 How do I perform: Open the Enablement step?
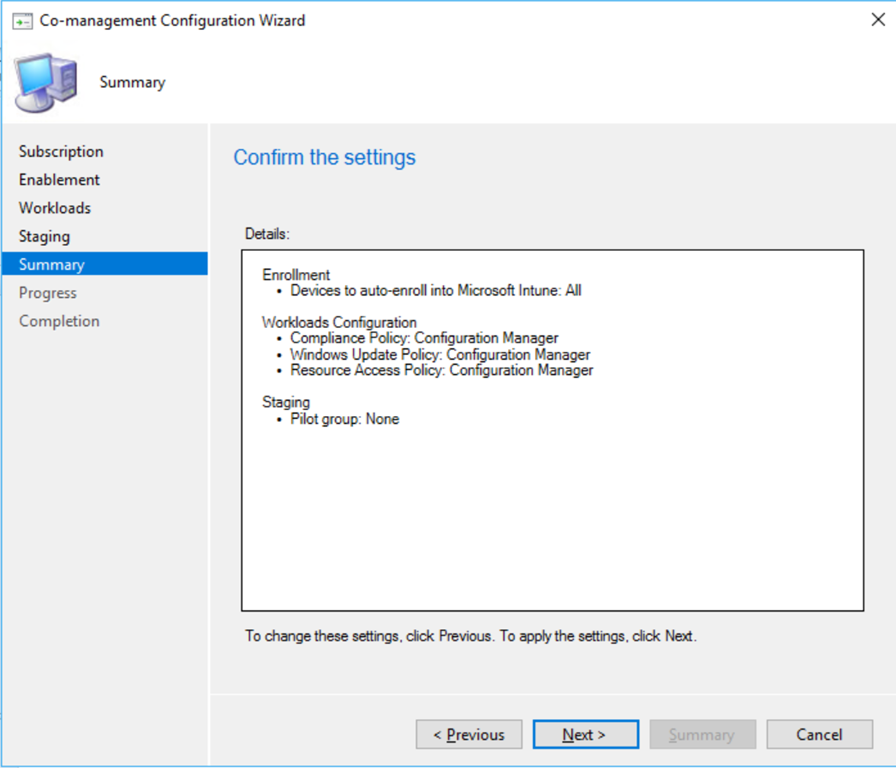(x=59, y=179)
